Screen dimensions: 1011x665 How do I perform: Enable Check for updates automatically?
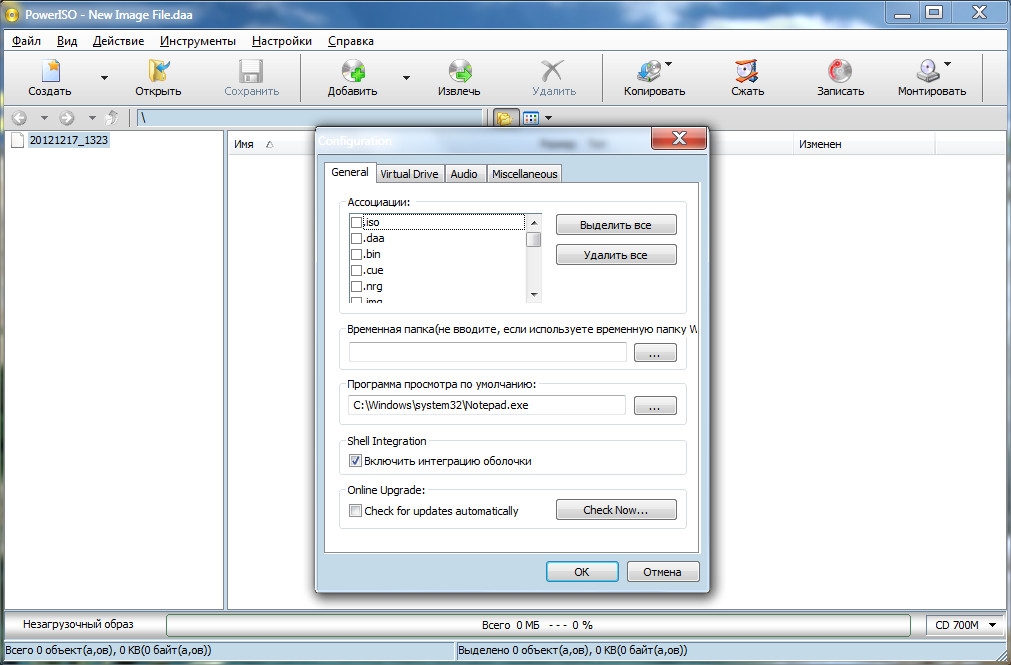pos(355,511)
